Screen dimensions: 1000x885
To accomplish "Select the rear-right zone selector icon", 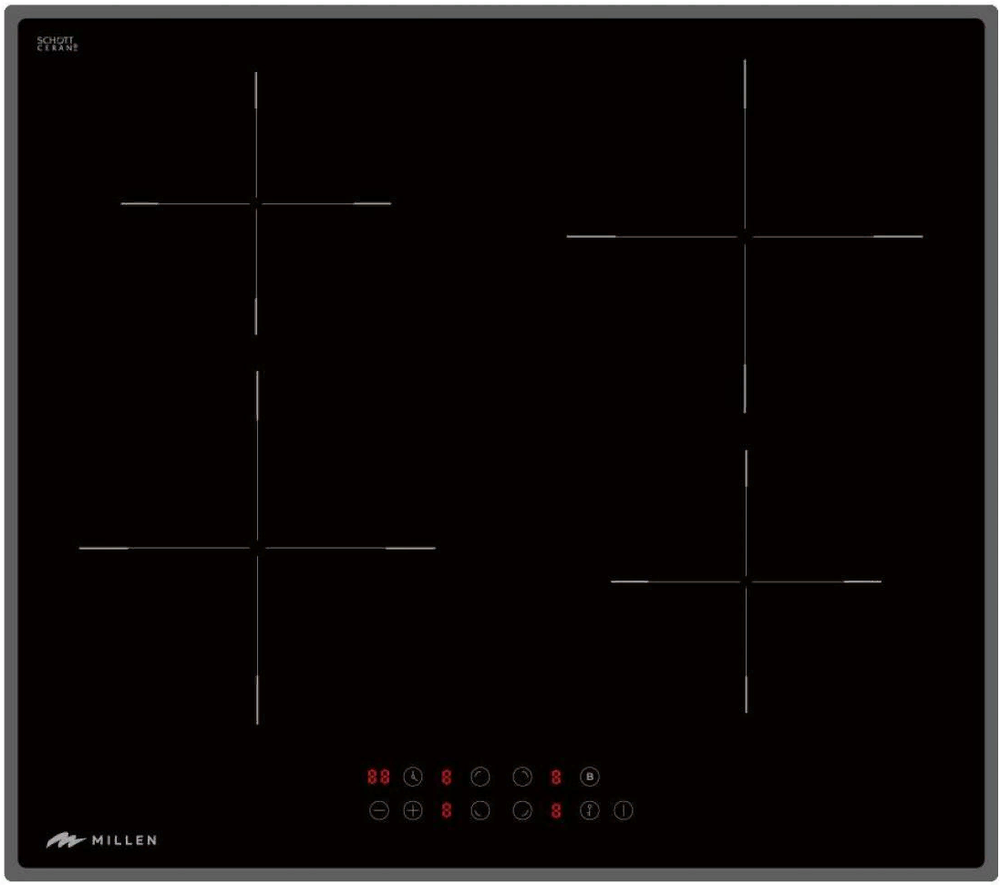I will tap(522, 776).
